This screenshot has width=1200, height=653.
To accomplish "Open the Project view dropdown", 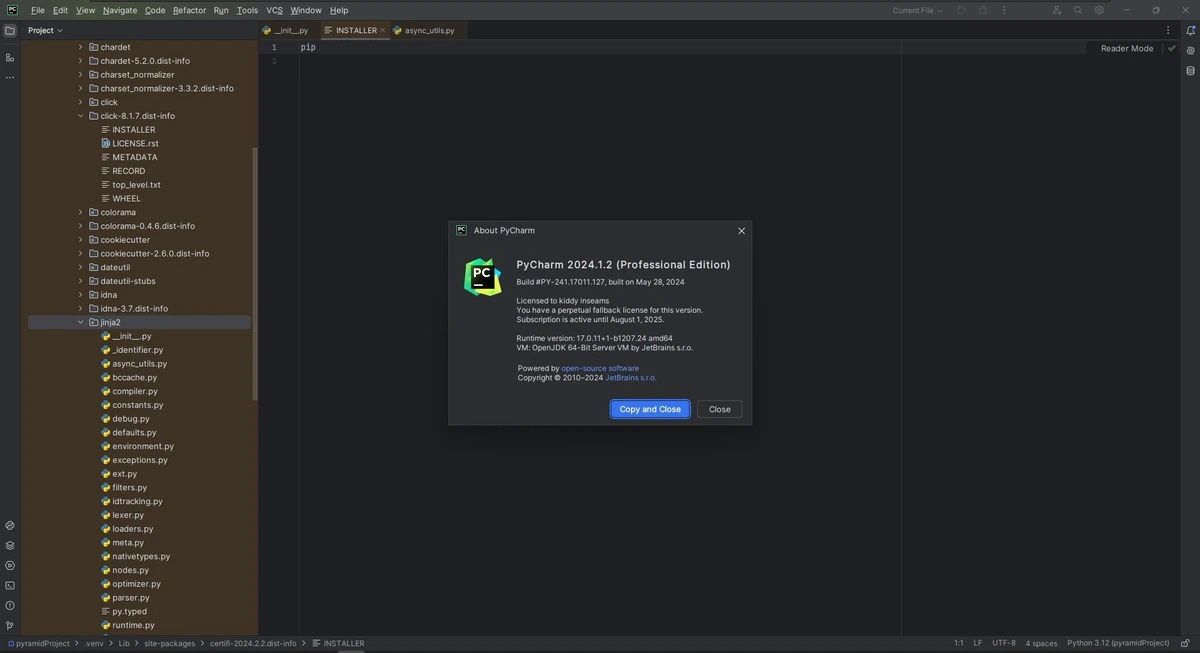I will pyautogui.click(x=45, y=30).
